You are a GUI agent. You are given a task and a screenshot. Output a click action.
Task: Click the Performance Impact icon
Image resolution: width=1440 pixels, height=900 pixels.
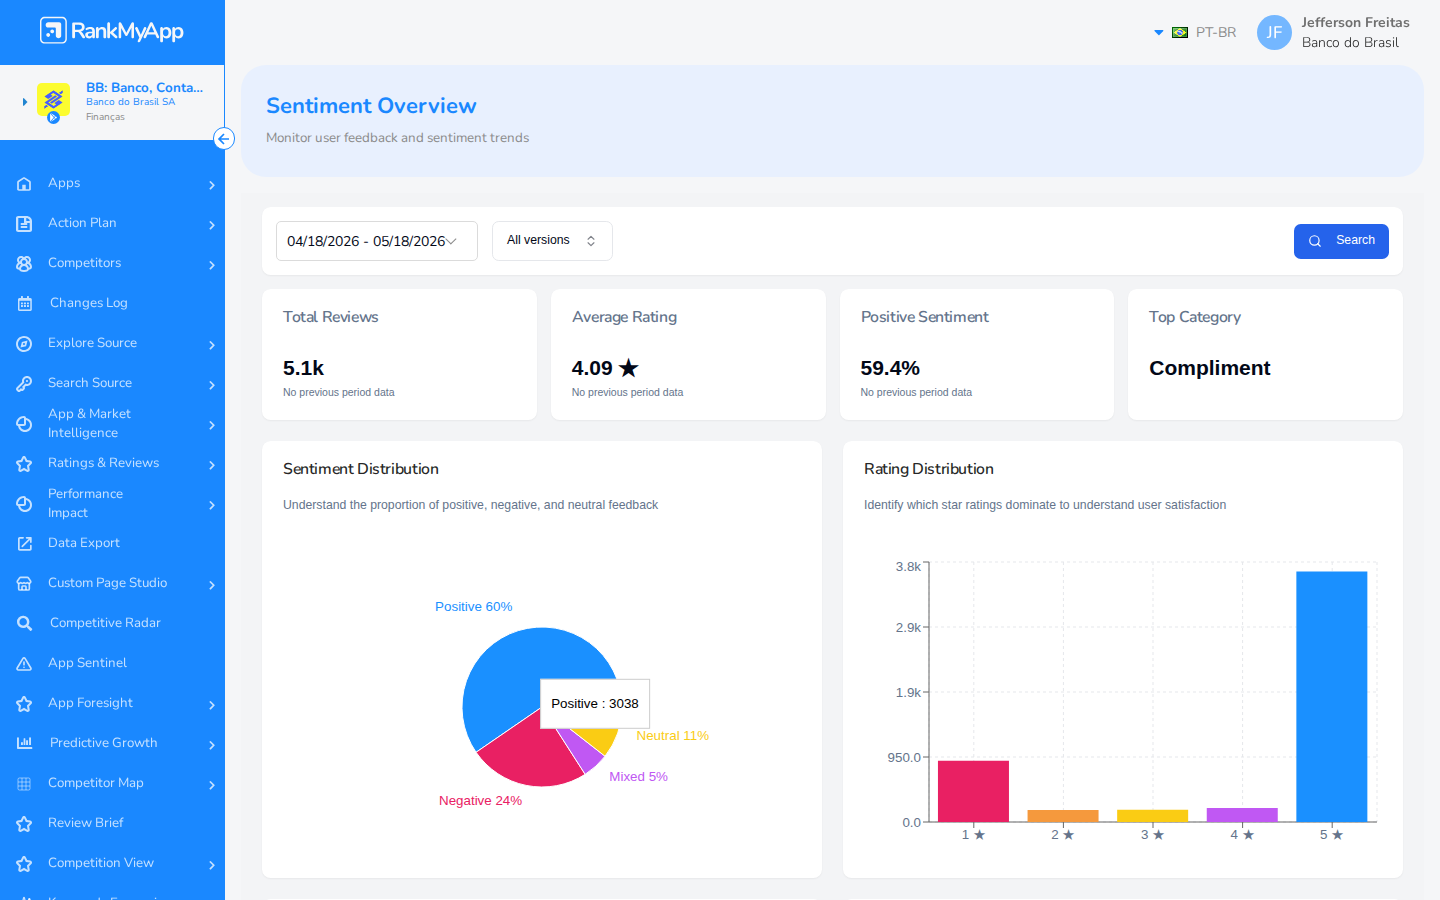coord(24,504)
